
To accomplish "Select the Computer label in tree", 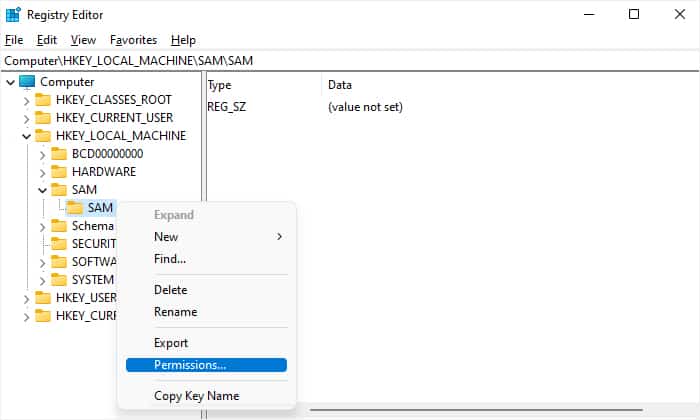I will tap(67, 82).
